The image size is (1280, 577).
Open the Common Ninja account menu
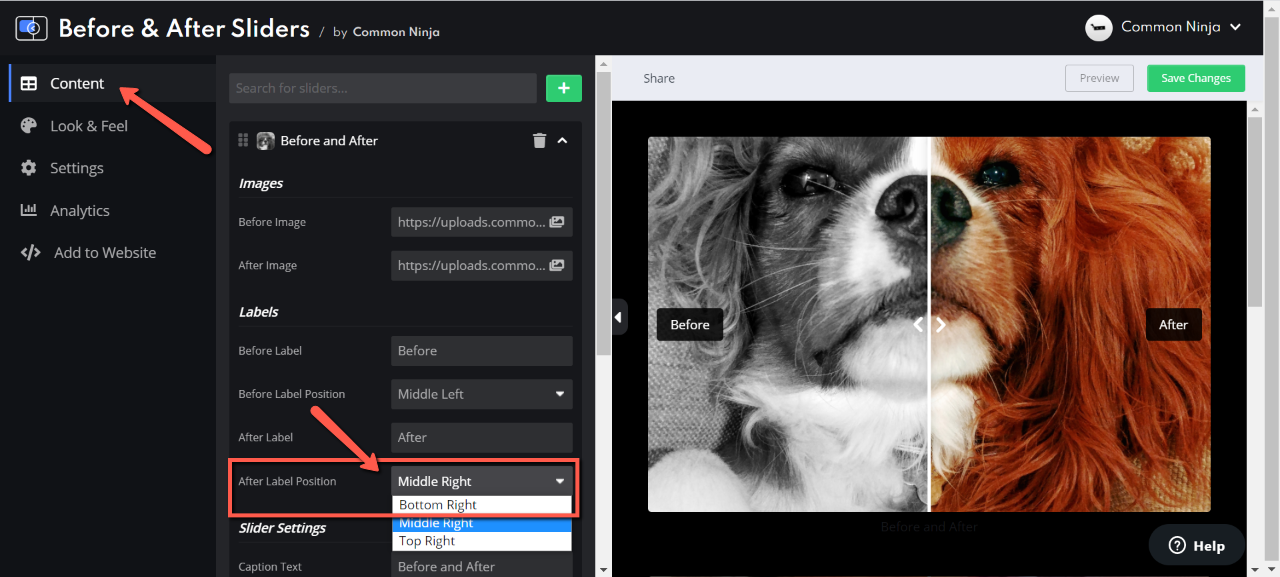(1164, 27)
